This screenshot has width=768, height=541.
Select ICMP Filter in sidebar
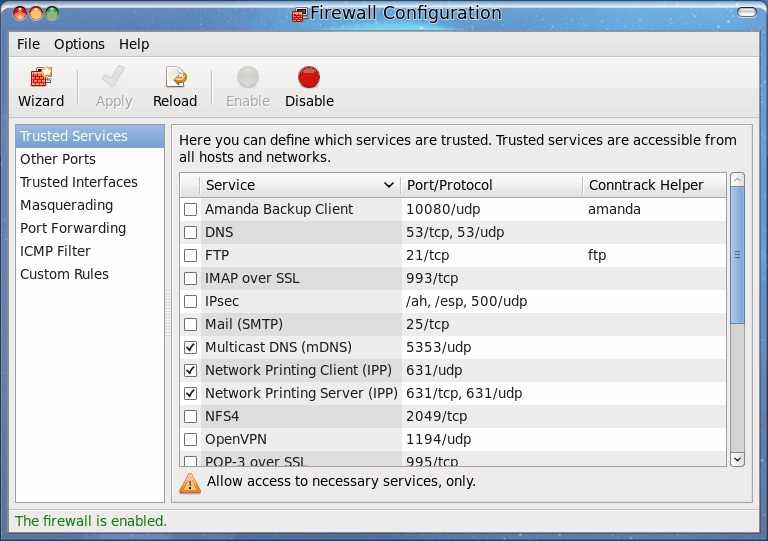pyautogui.click(x=90, y=251)
